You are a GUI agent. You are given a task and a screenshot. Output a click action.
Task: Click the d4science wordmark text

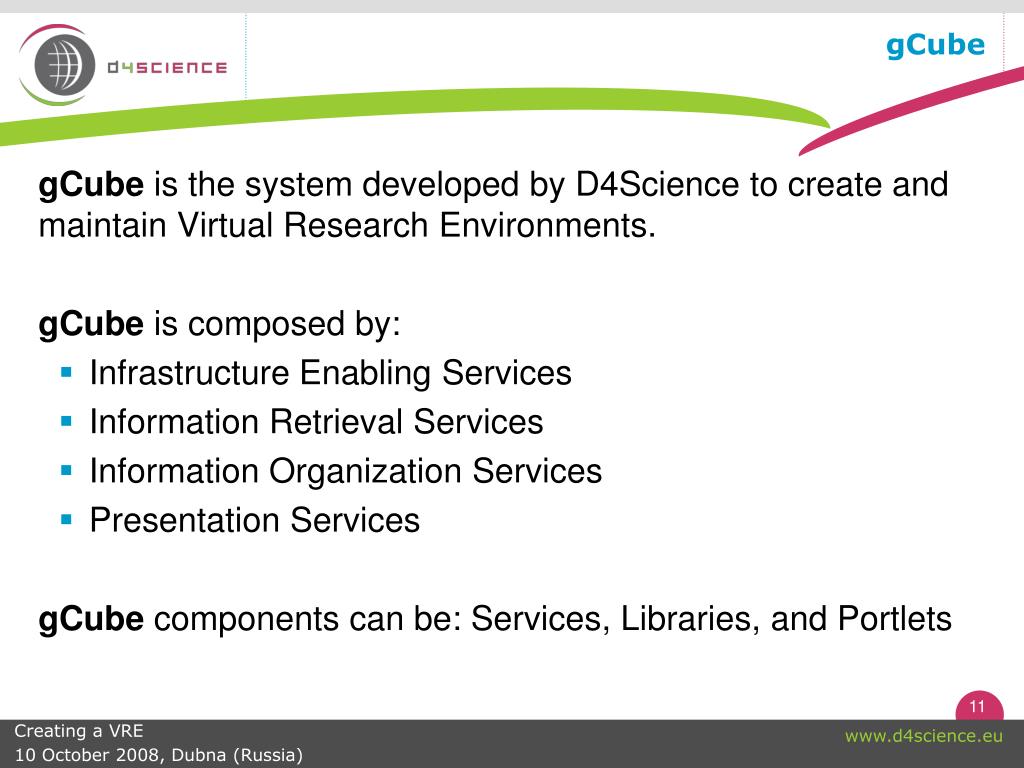[x=167, y=67]
